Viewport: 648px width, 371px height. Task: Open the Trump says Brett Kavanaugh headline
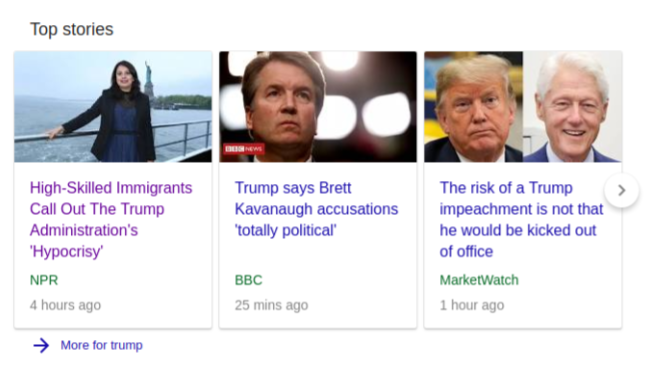[316, 209]
